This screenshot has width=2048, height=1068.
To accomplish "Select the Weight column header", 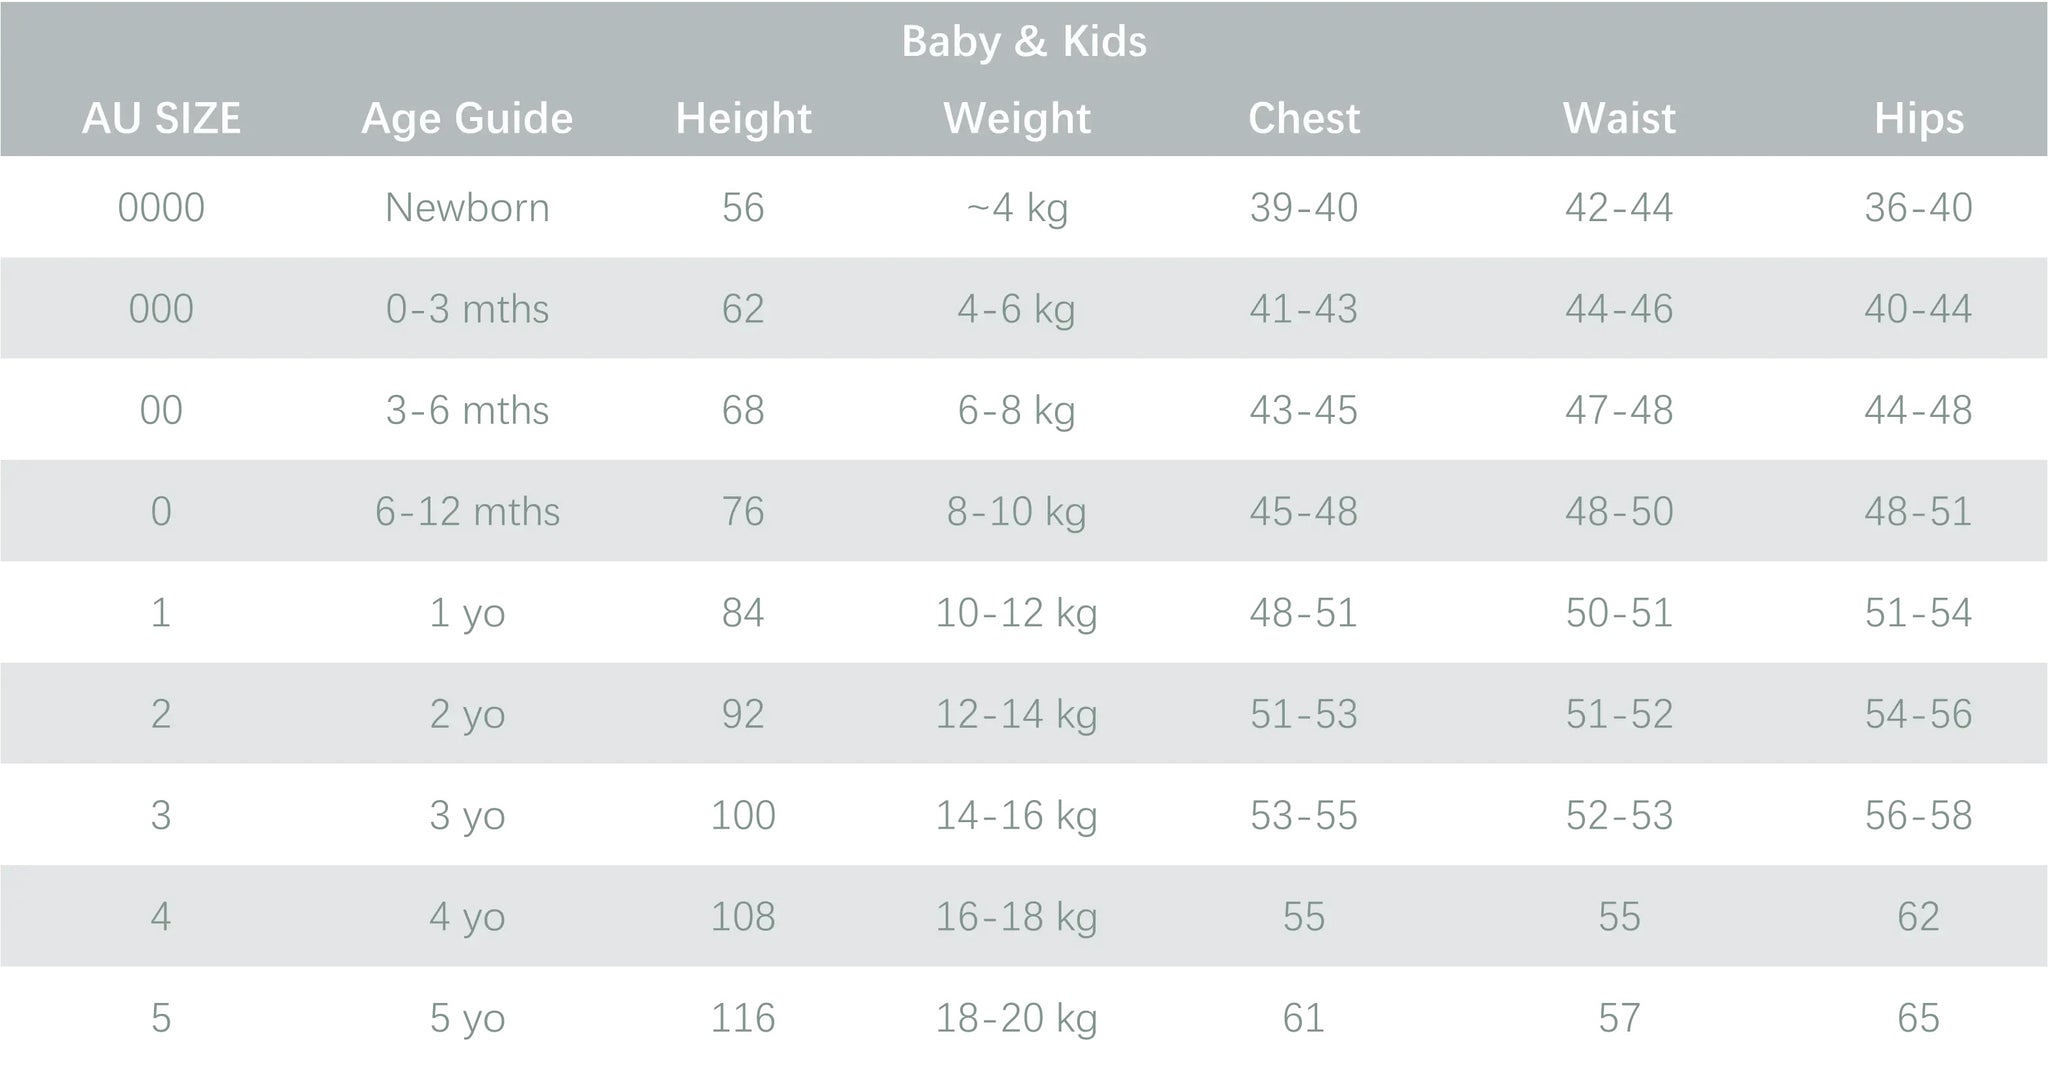I will tap(1017, 119).
